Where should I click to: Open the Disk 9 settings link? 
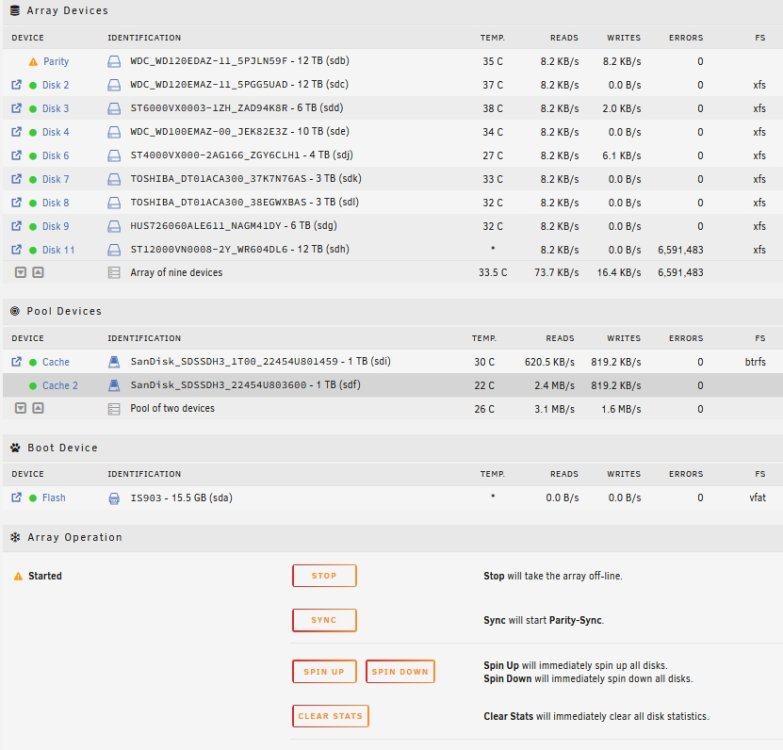[55, 226]
